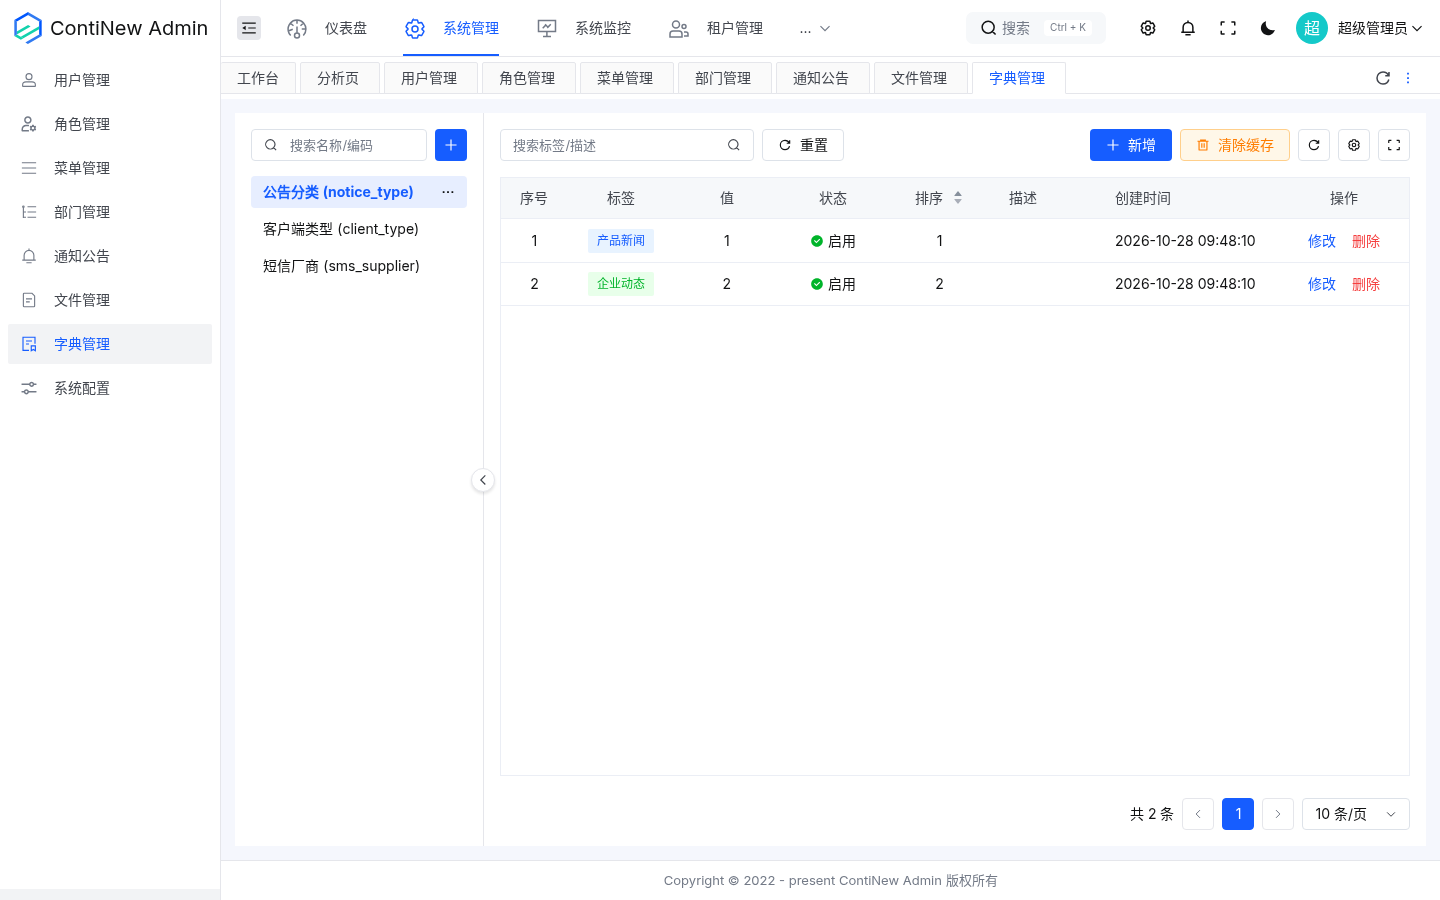
Task: Open the 仪表盘 top menu
Action: (327, 28)
